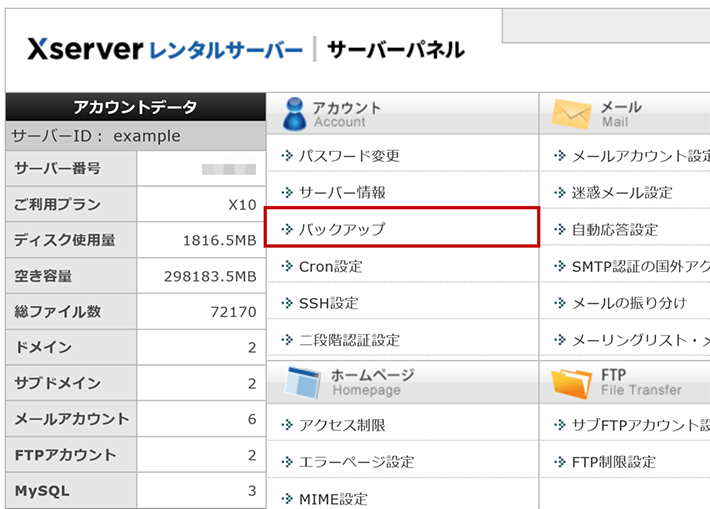The image size is (710, 509).
Task: Click the メール Mail section header
Action: point(625,114)
